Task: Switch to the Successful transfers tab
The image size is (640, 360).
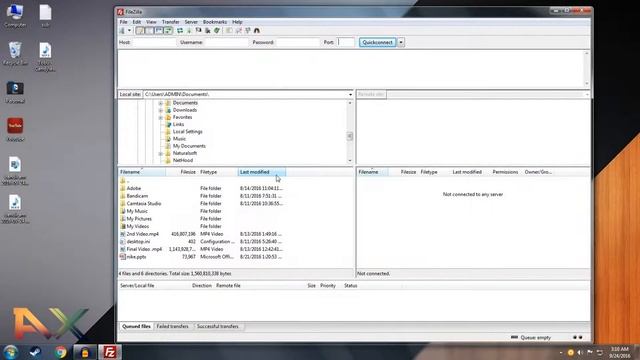Action: (x=218, y=327)
